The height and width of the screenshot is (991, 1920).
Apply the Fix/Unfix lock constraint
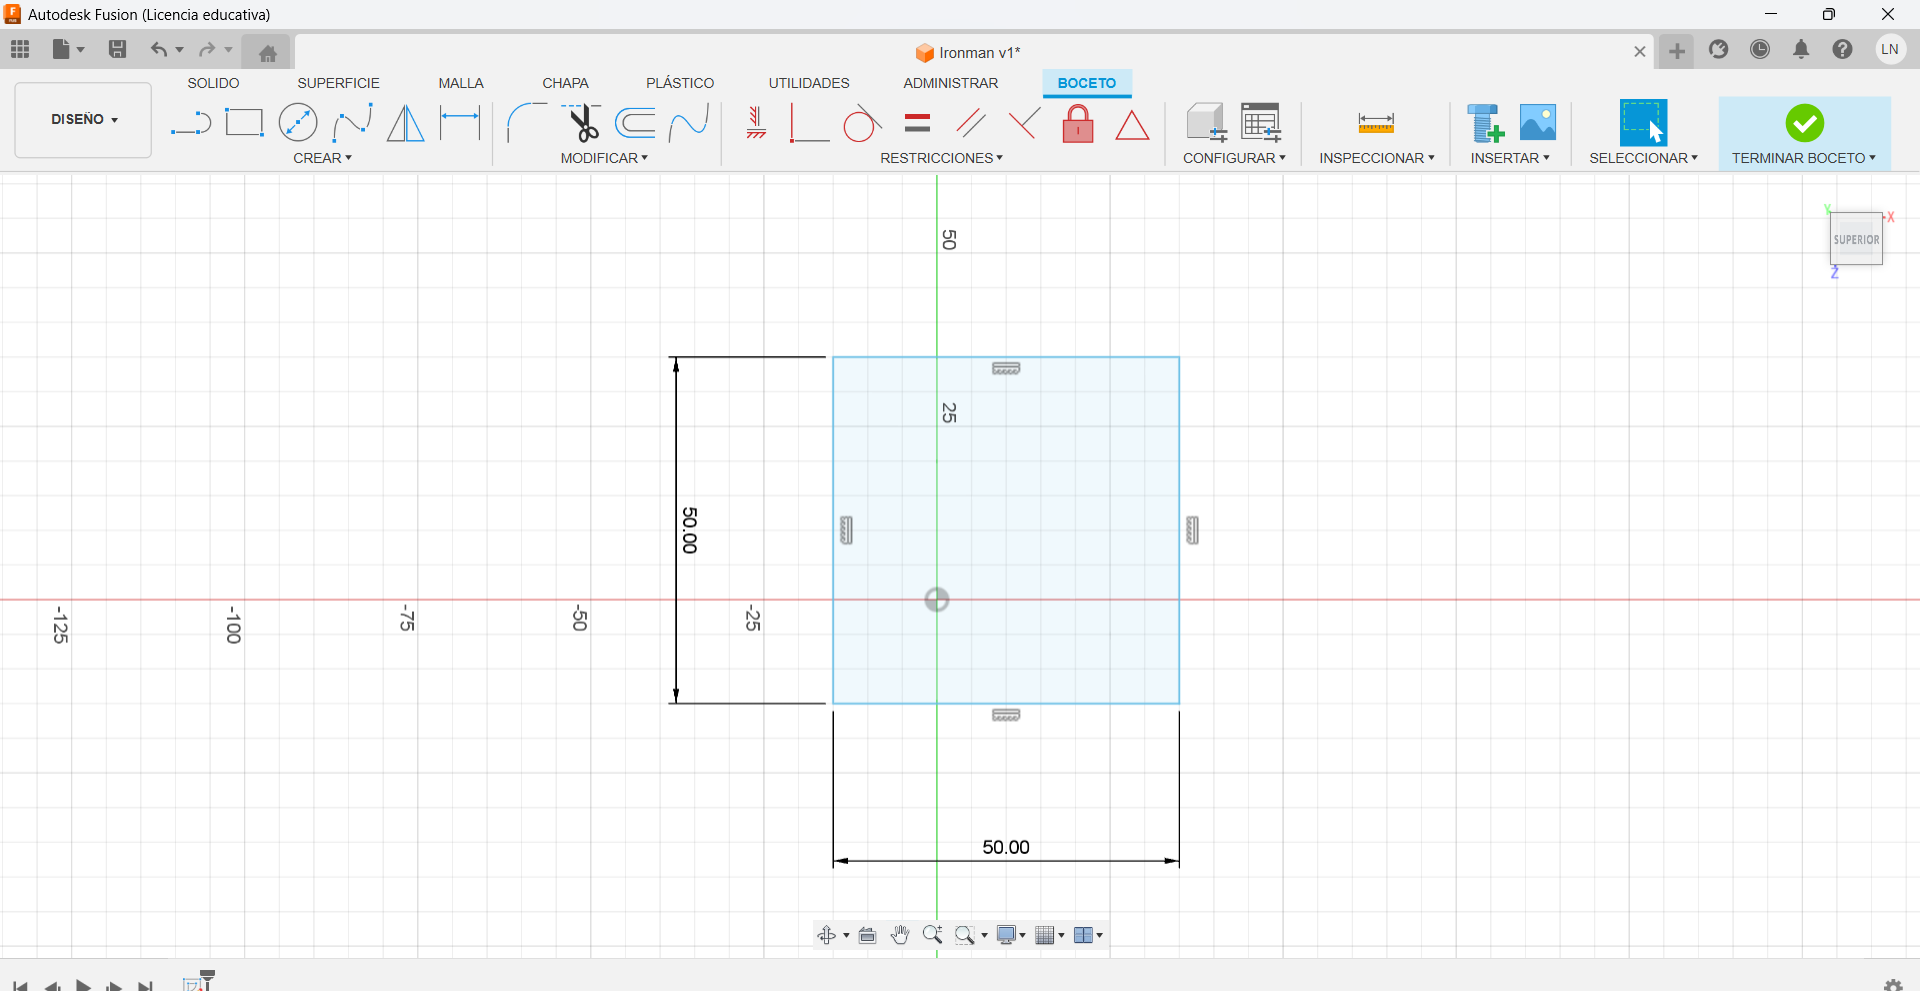point(1078,123)
